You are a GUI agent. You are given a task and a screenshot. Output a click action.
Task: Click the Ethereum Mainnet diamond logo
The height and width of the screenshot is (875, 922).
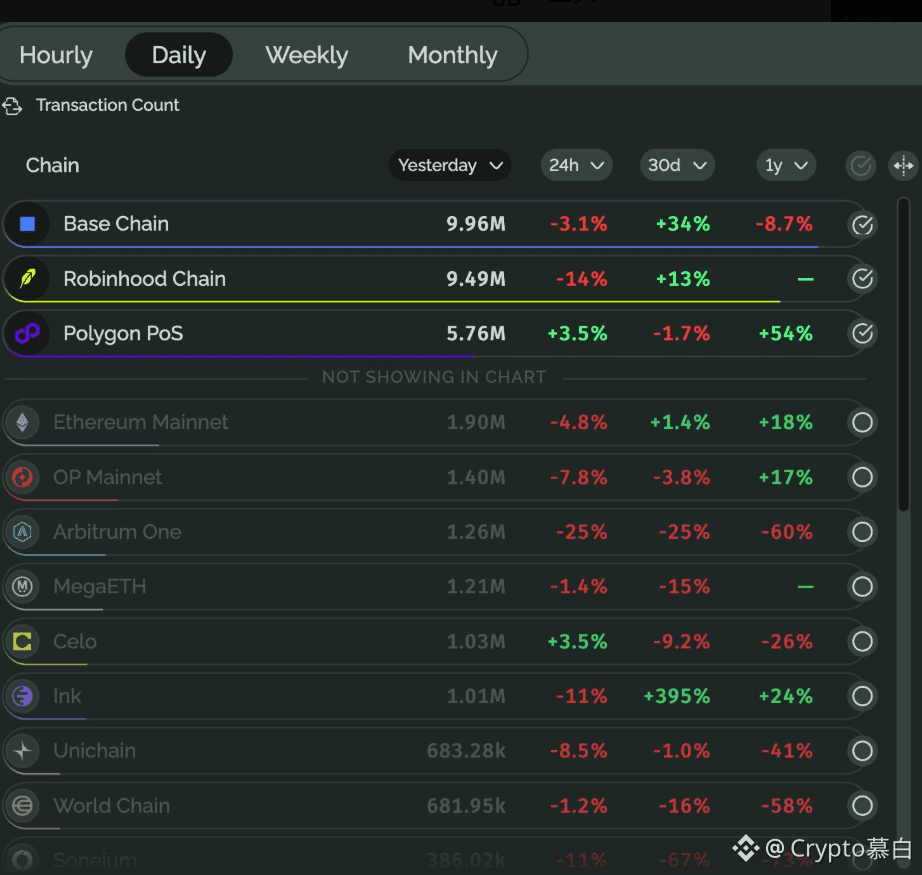[22, 422]
